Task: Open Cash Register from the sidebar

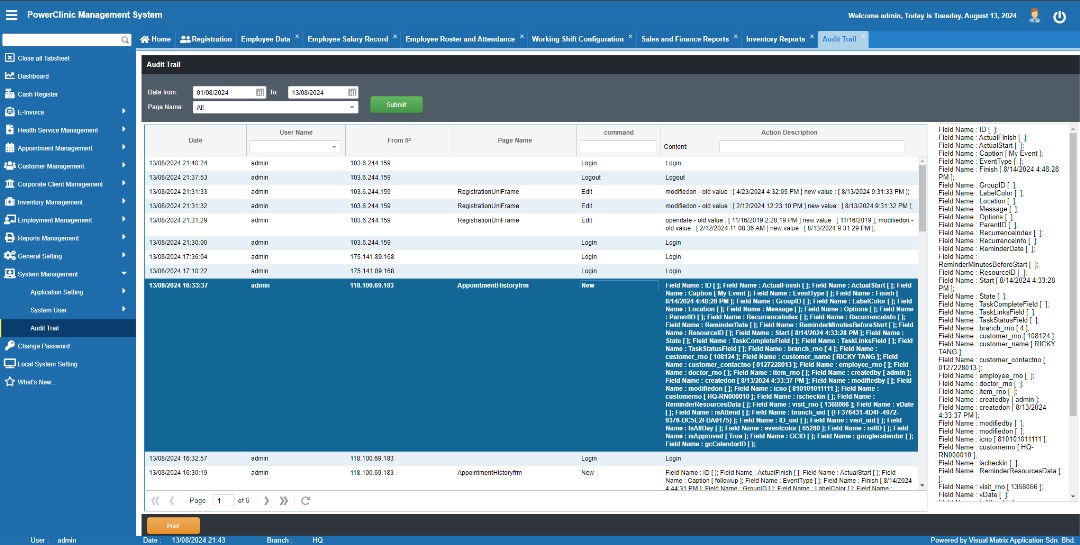Action: (x=38, y=94)
